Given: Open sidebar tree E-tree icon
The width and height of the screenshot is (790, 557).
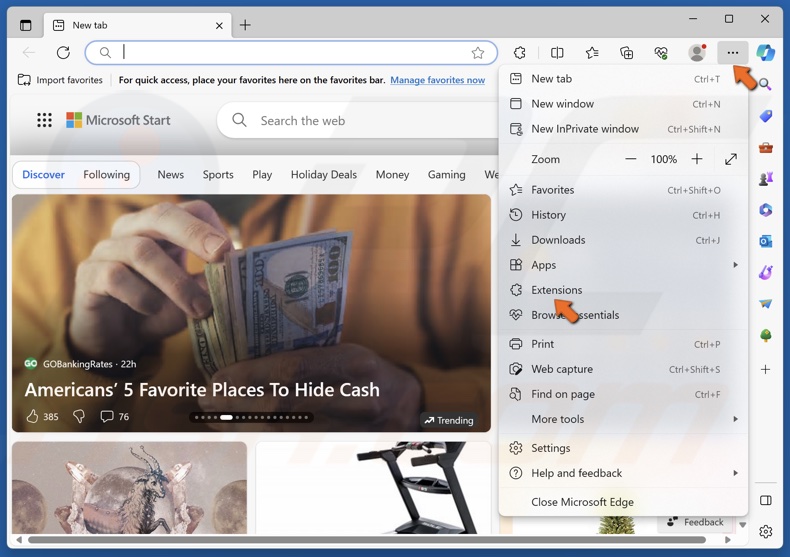Looking at the screenshot, I should click(765, 335).
